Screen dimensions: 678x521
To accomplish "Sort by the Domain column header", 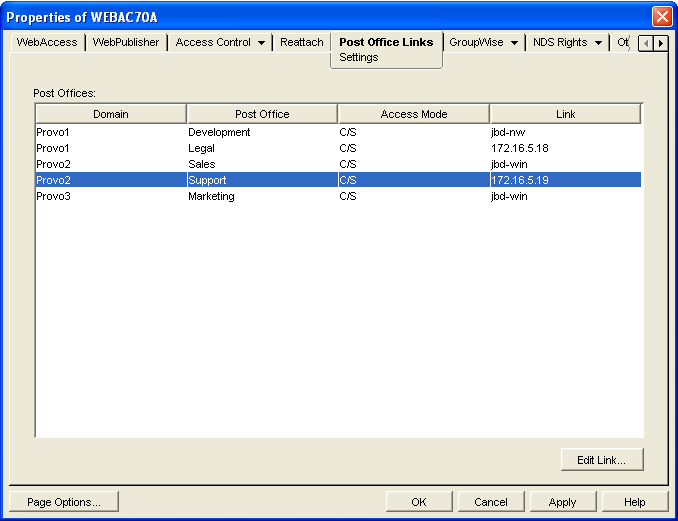I will 111,114.
